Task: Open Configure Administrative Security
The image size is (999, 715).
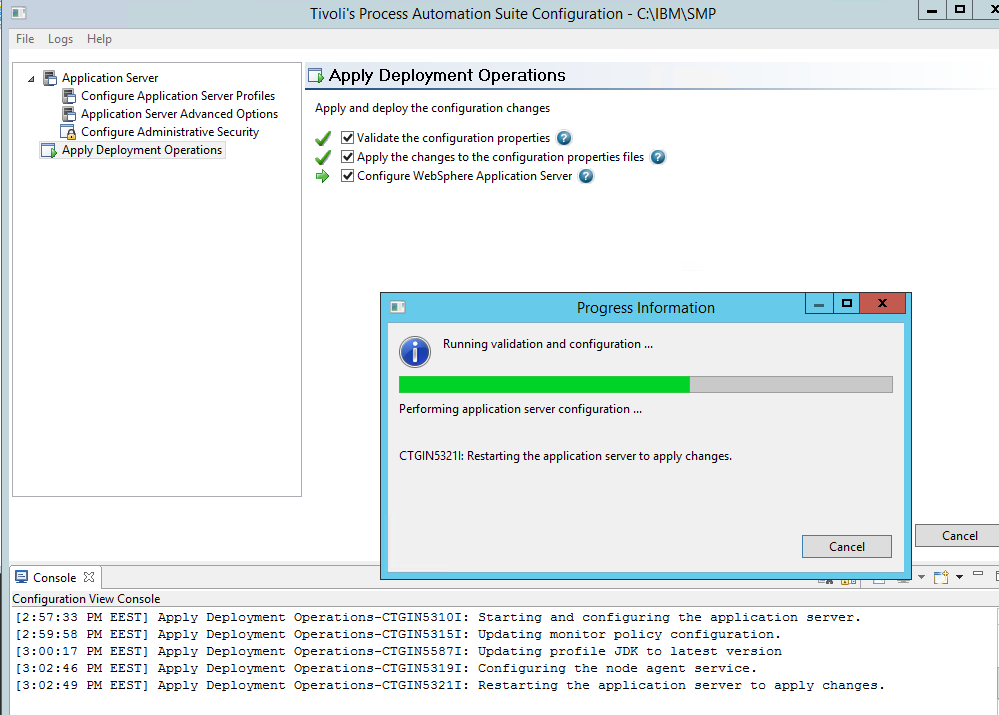Action: (x=169, y=132)
